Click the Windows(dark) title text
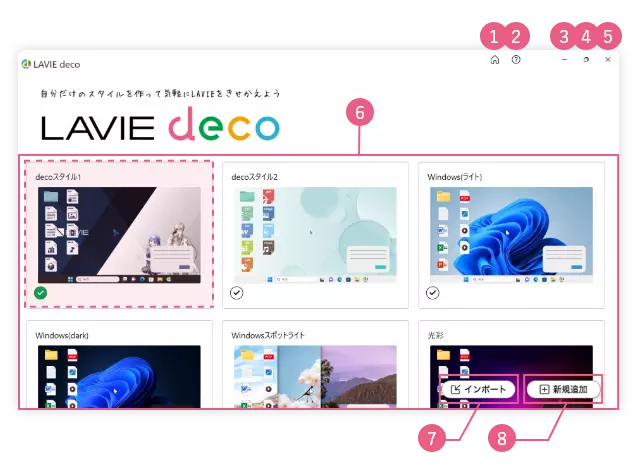This screenshot has width=640, height=472. tap(62, 335)
